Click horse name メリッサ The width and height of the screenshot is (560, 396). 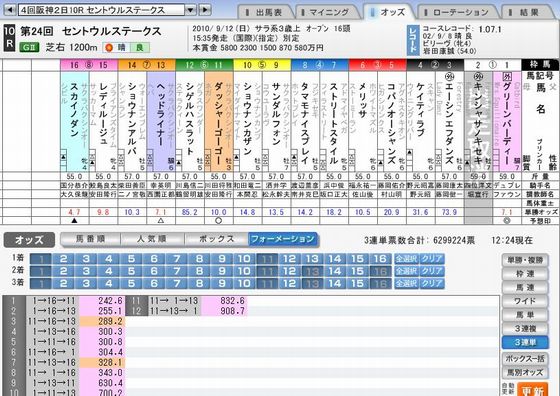(362, 101)
